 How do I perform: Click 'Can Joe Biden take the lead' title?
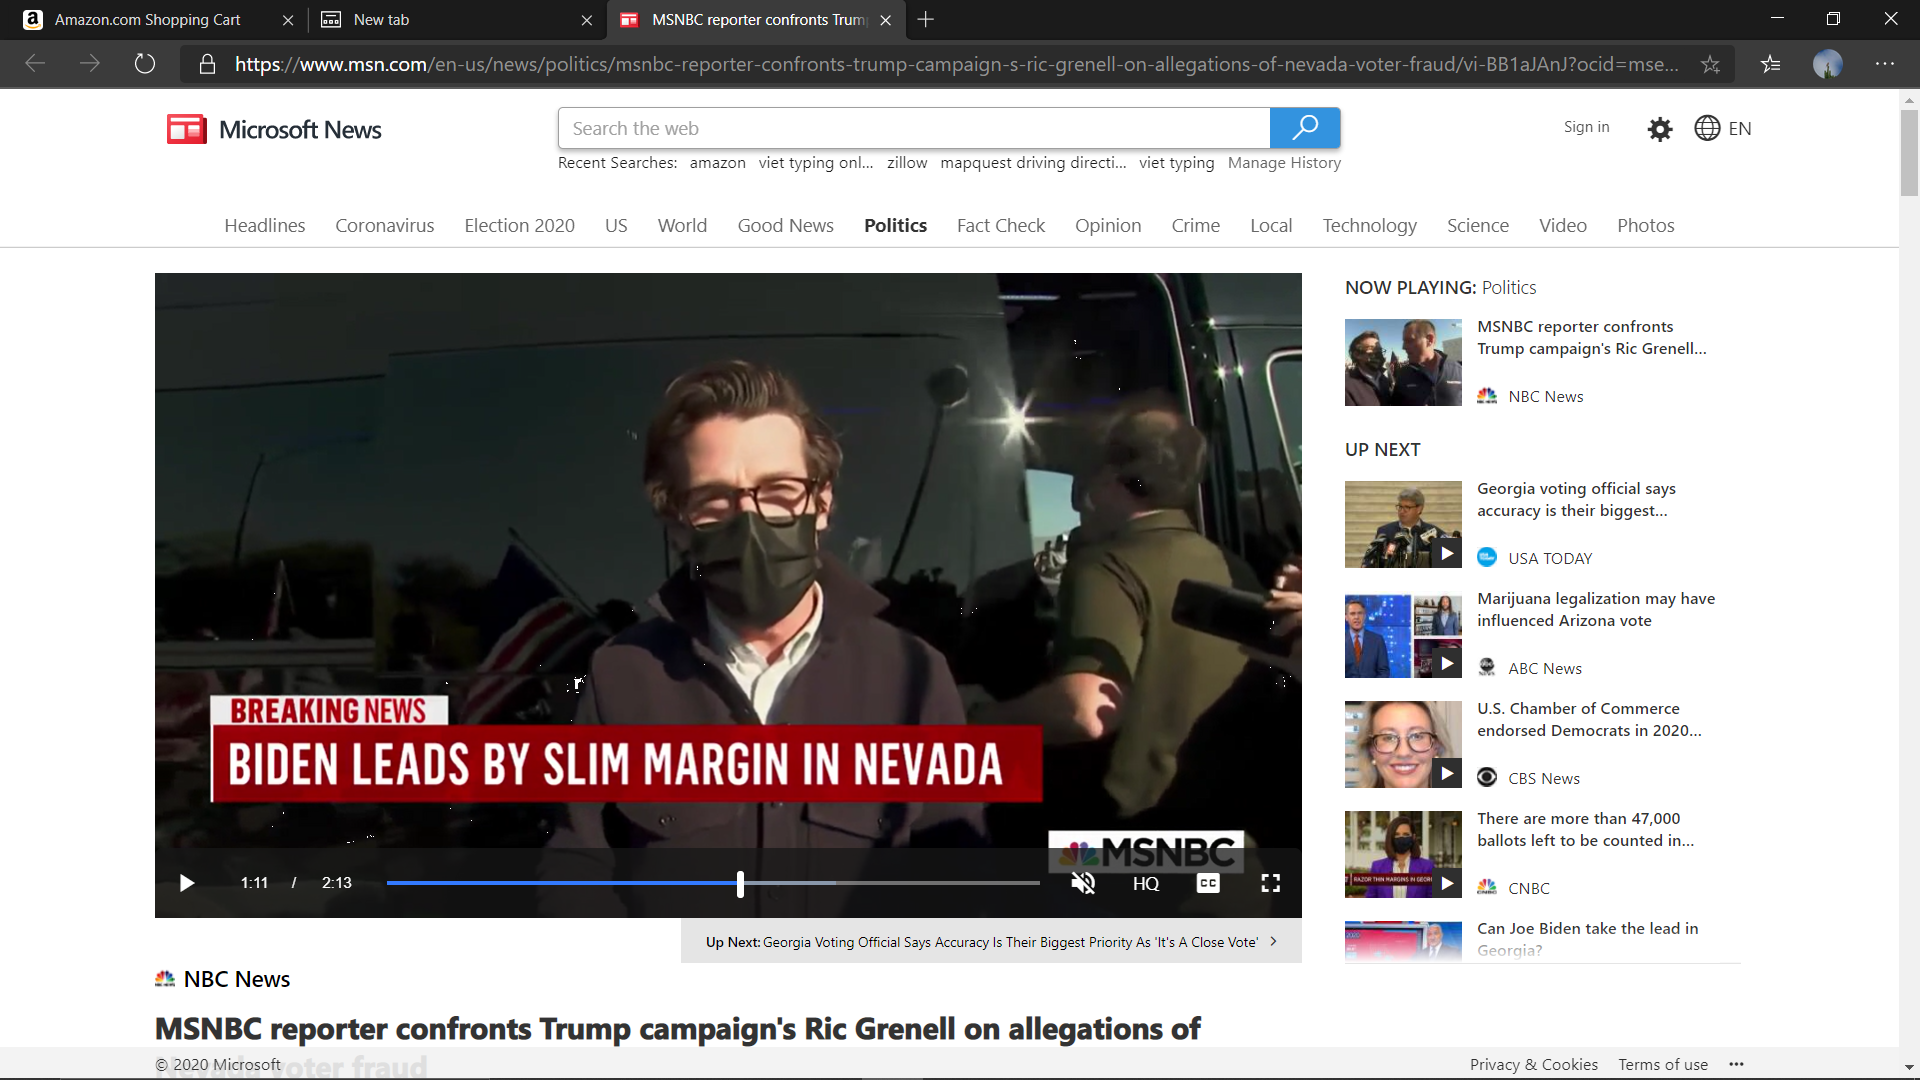pyautogui.click(x=1587, y=939)
